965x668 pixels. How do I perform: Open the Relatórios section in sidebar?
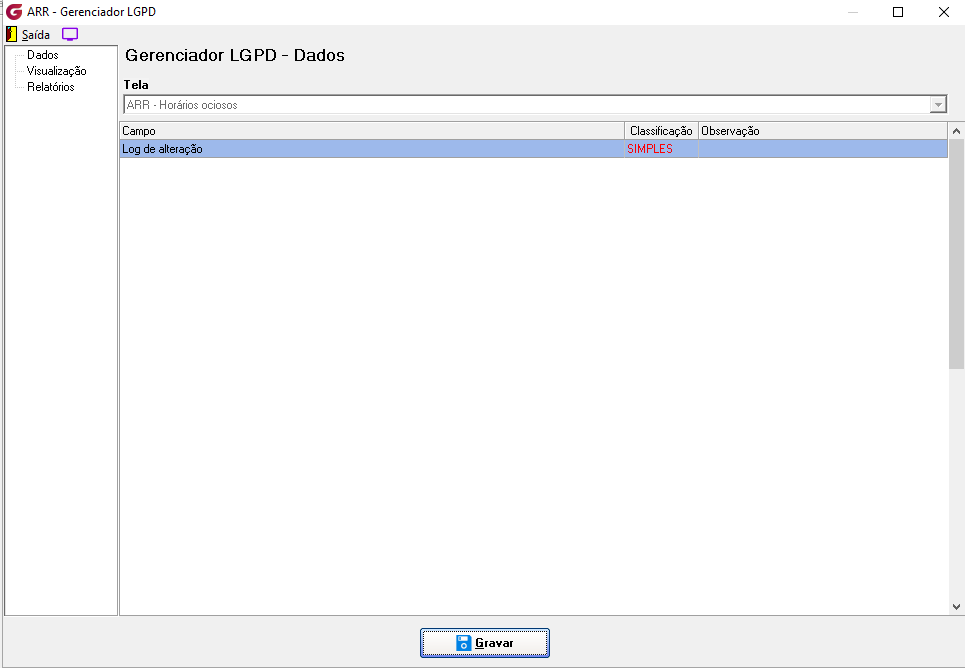pyautogui.click(x=50, y=87)
